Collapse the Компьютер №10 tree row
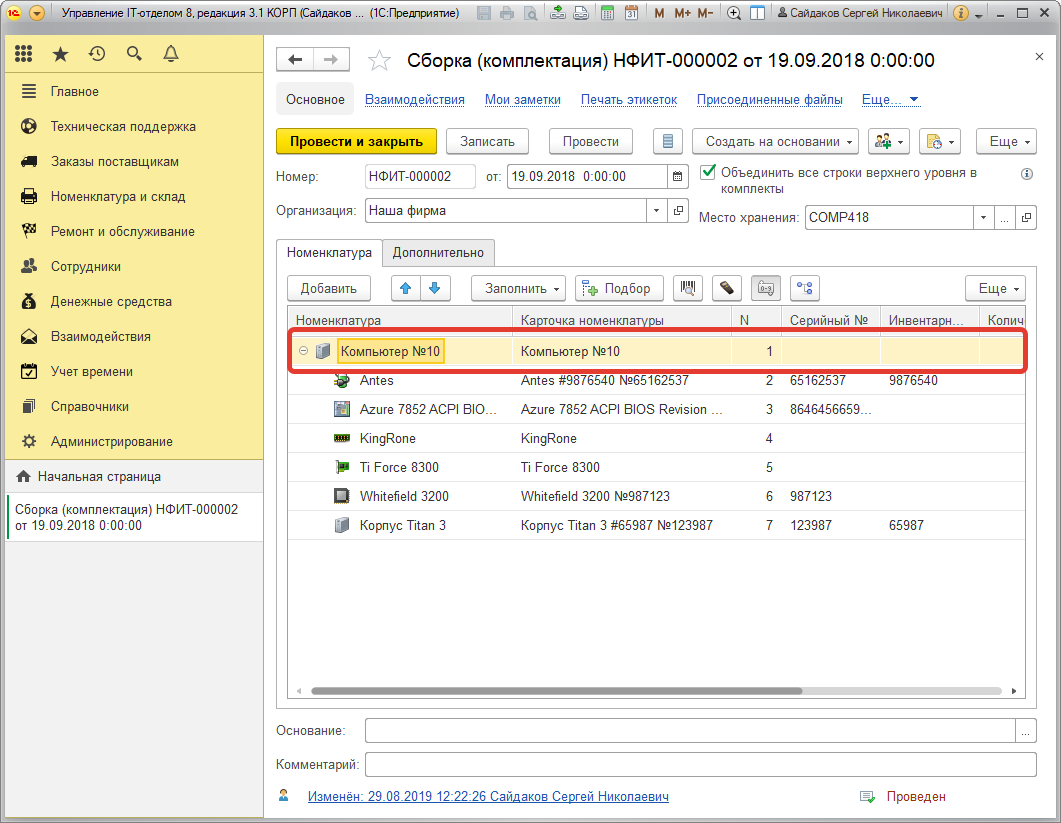The width and height of the screenshot is (1061, 823). coord(303,351)
